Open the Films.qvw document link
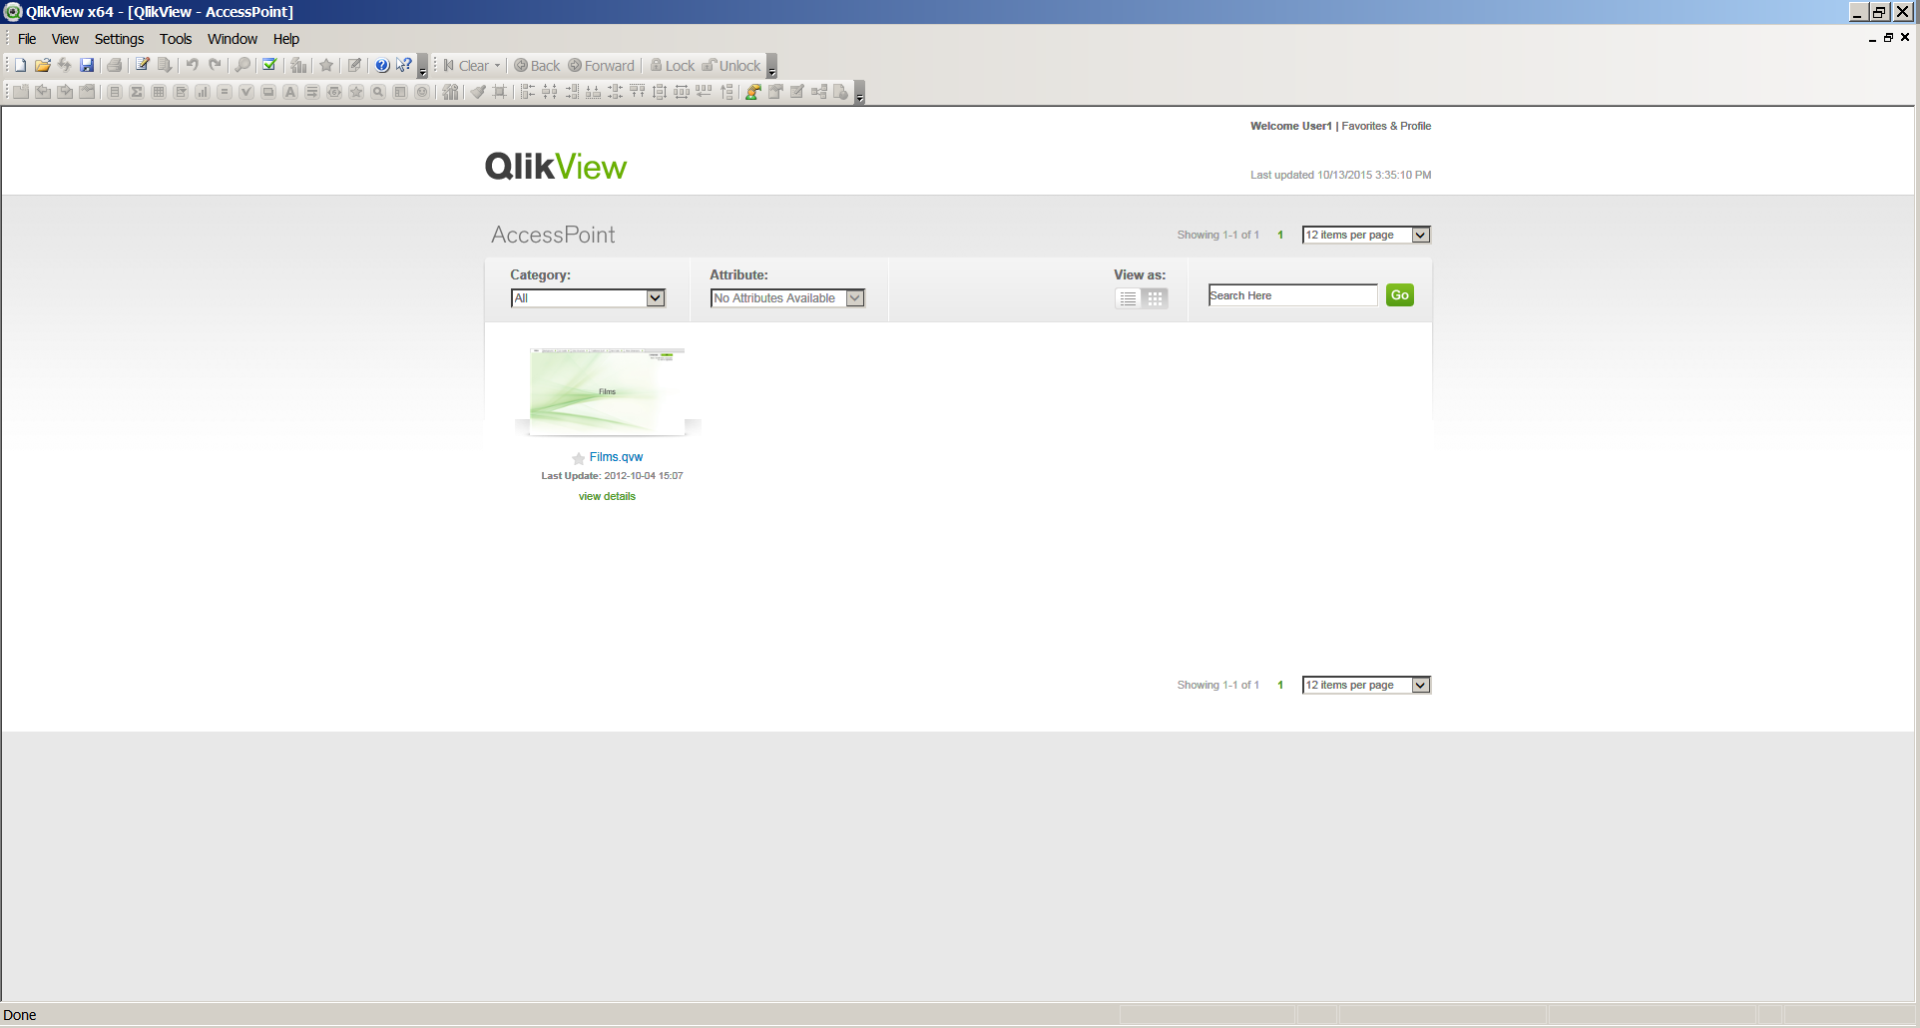The height and width of the screenshot is (1028, 1920). [x=616, y=457]
